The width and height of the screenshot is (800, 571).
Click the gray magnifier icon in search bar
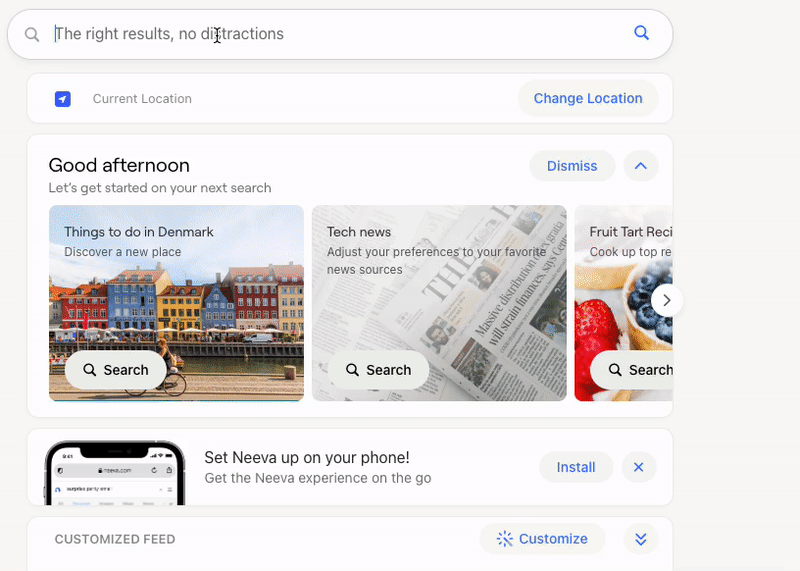pyautogui.click(x=32, y=34)
